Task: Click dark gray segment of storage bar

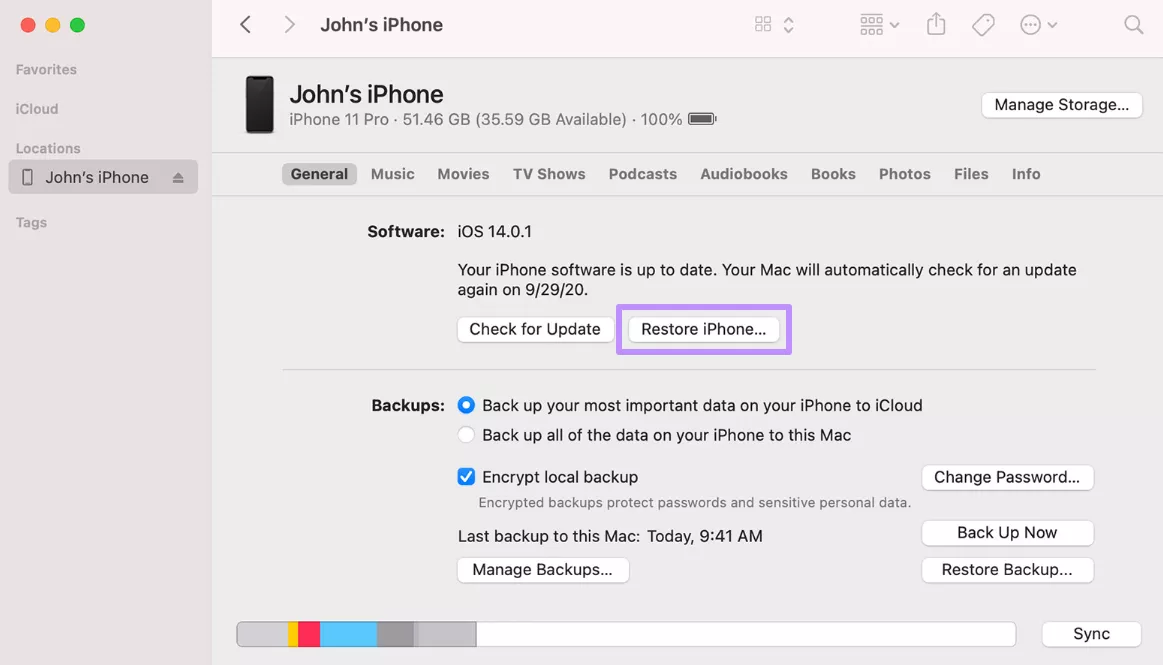Action: click(395, 635)
